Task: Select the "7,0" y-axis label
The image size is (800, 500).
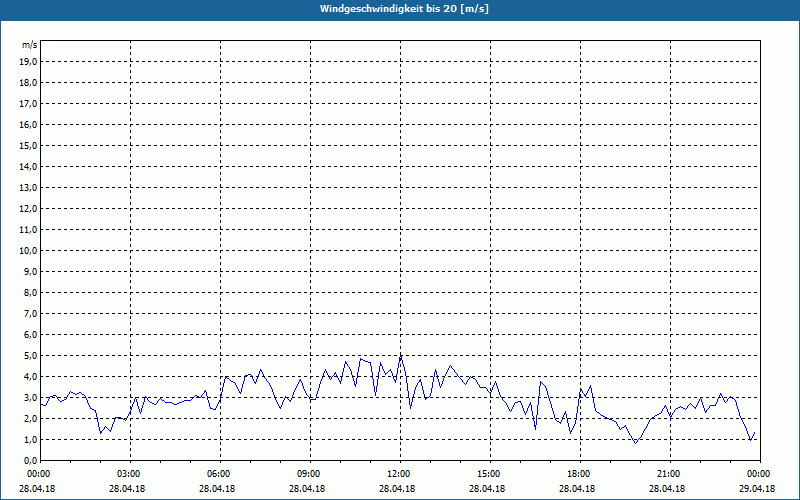Action: pos(30,313)
